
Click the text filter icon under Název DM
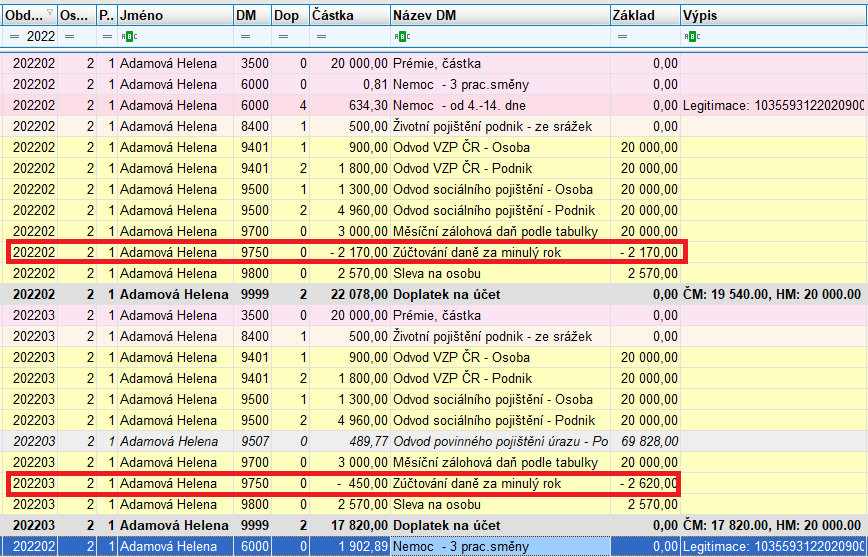click(x=400, y=36)
